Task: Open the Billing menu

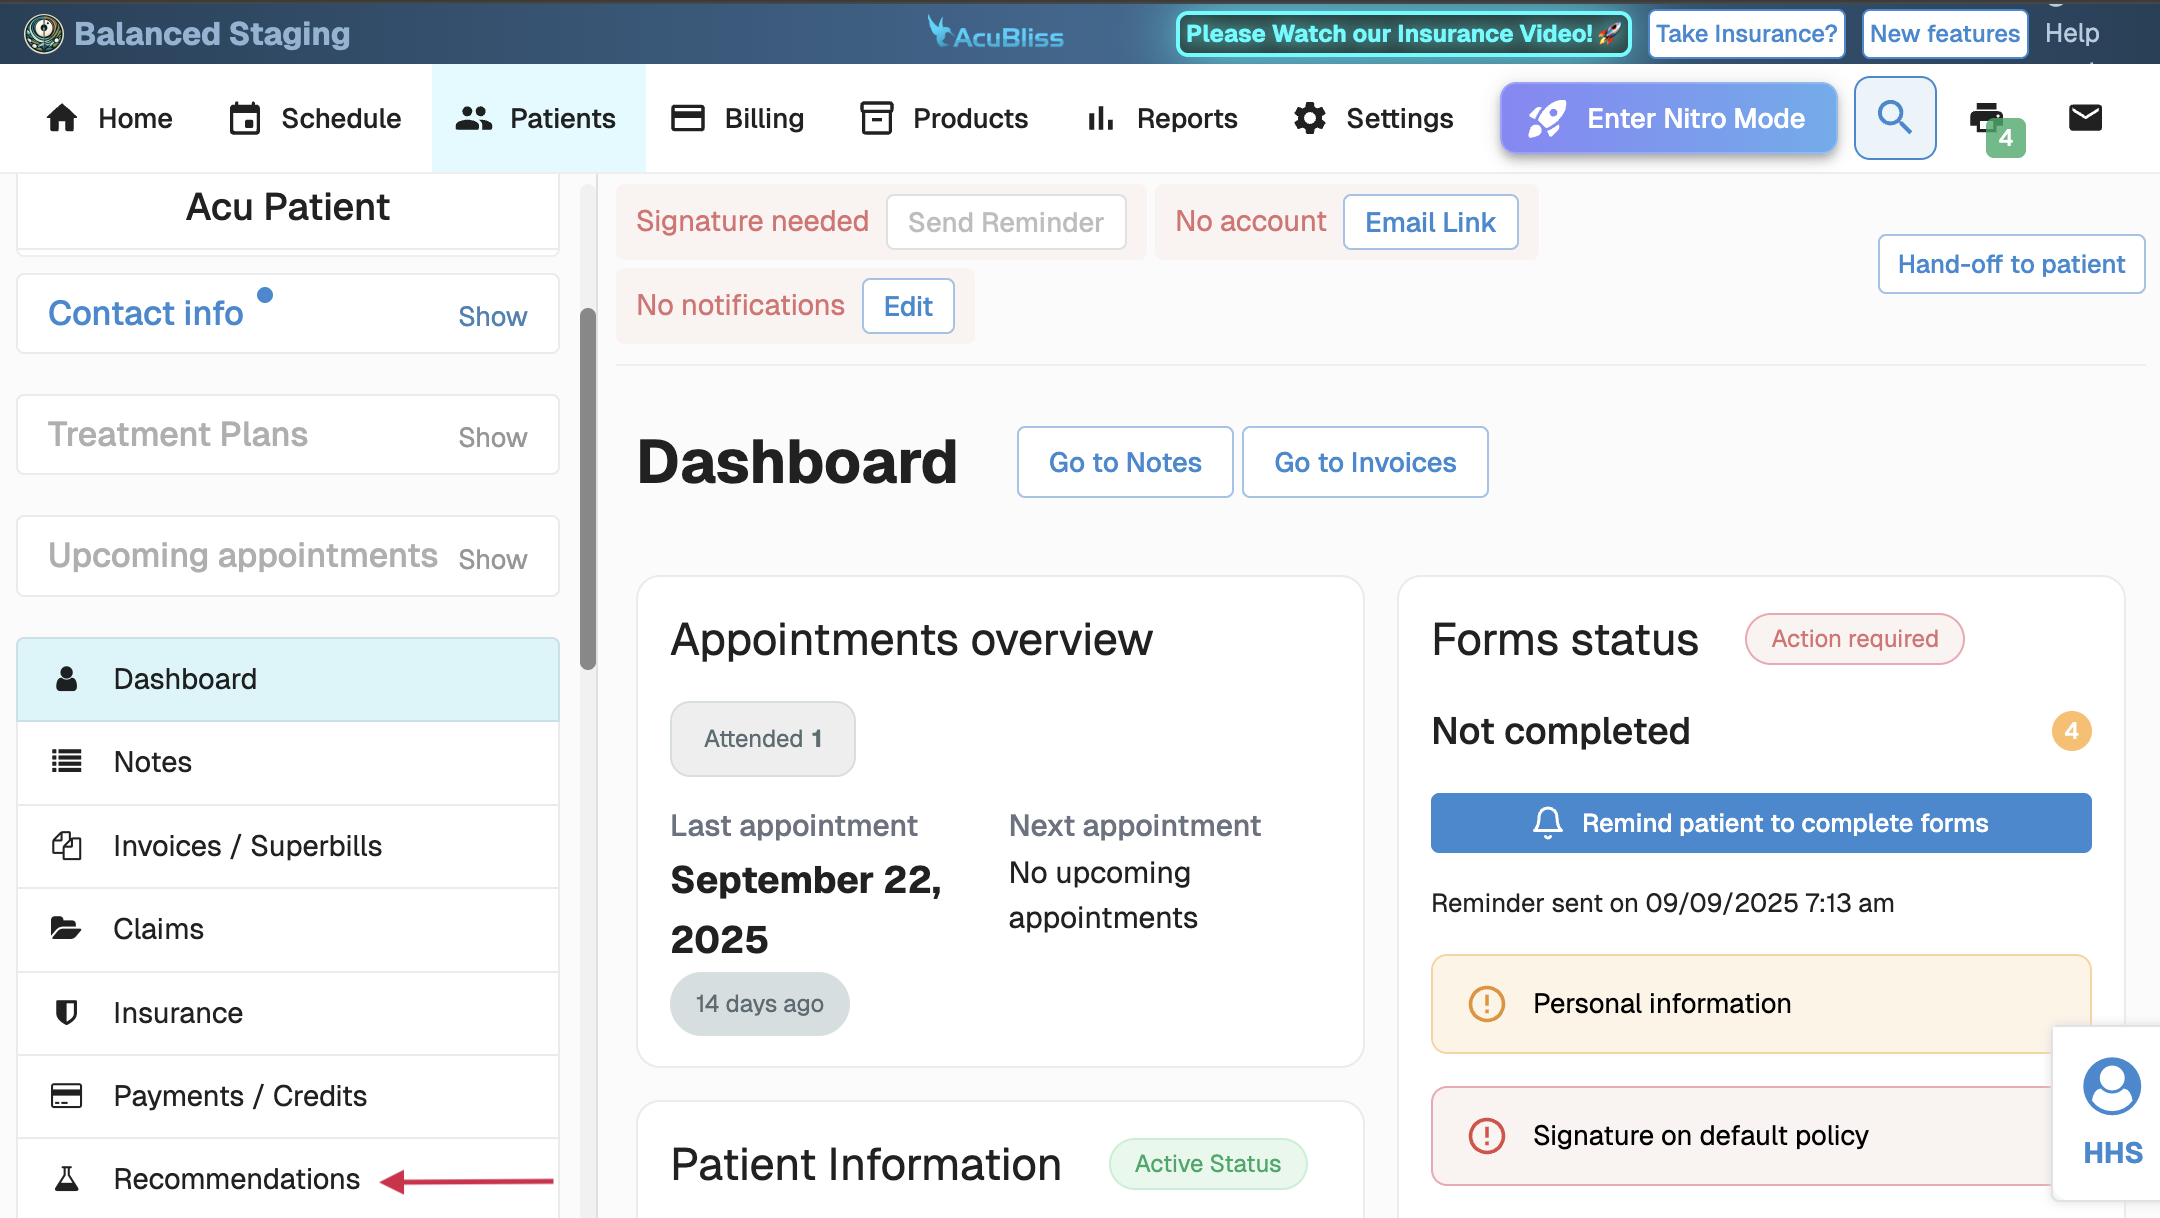Action: coord(738,118)
